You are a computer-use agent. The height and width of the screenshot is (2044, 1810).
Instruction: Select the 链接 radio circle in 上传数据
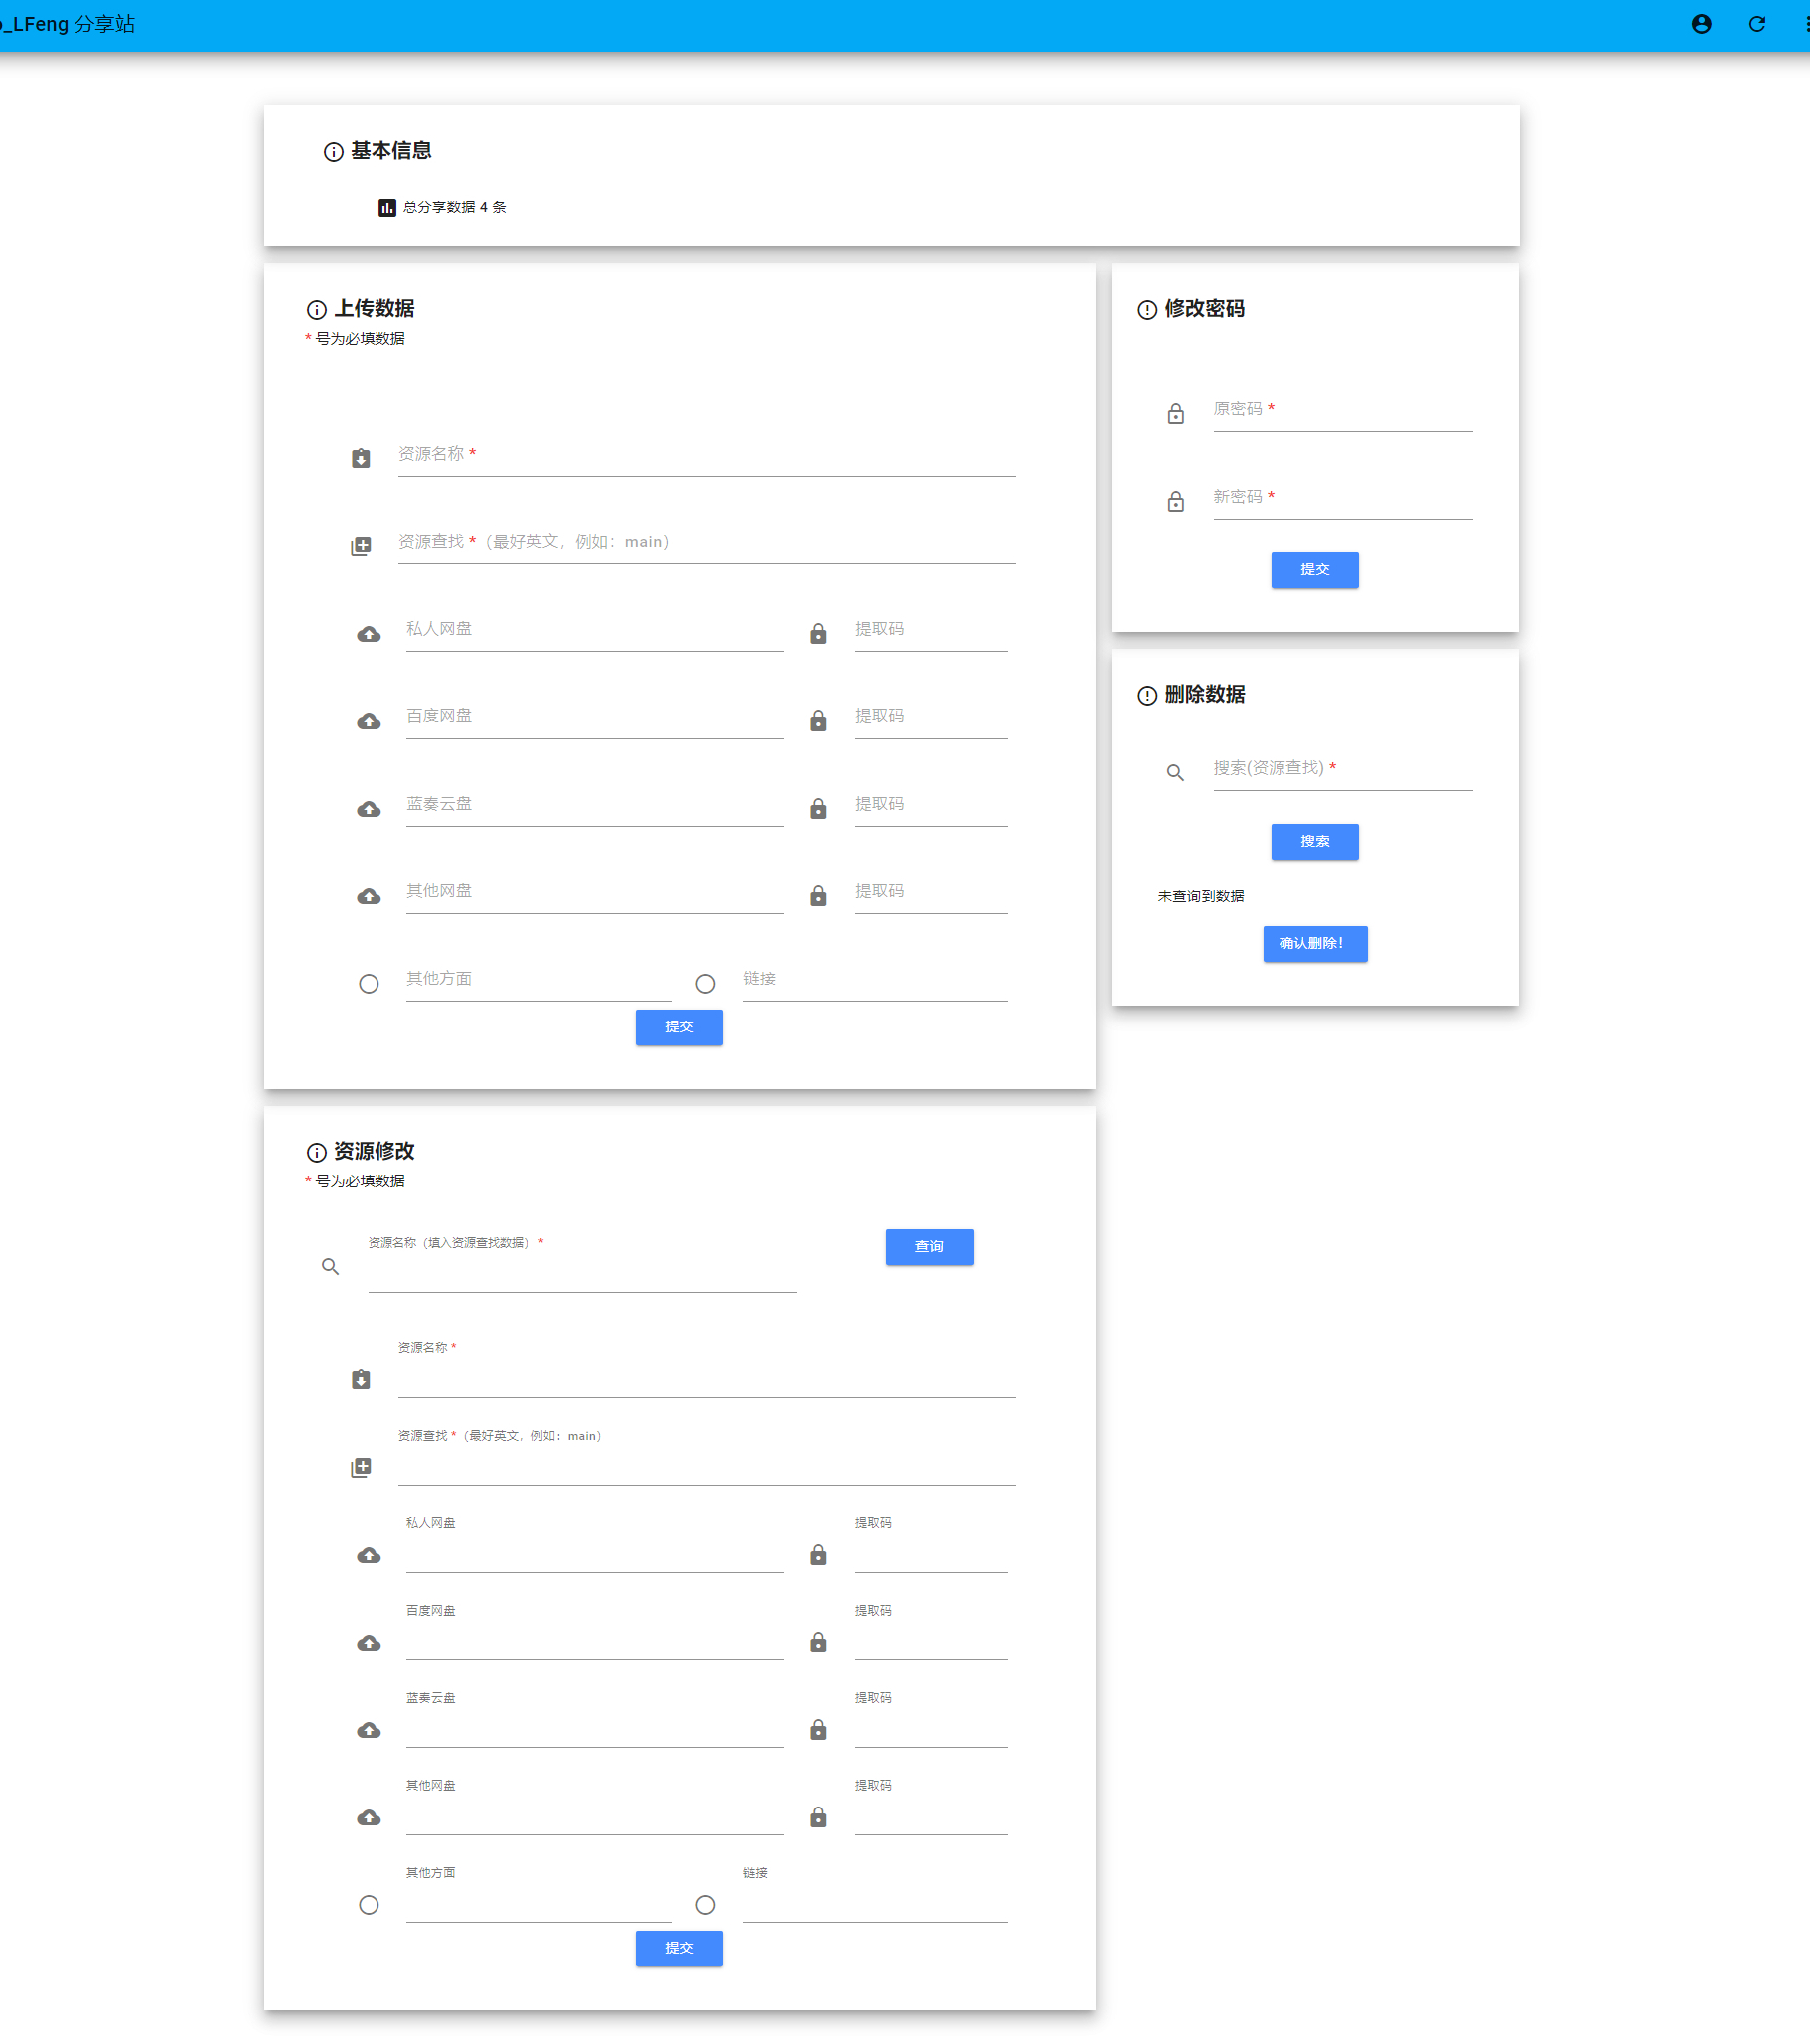tap(706, 984)
